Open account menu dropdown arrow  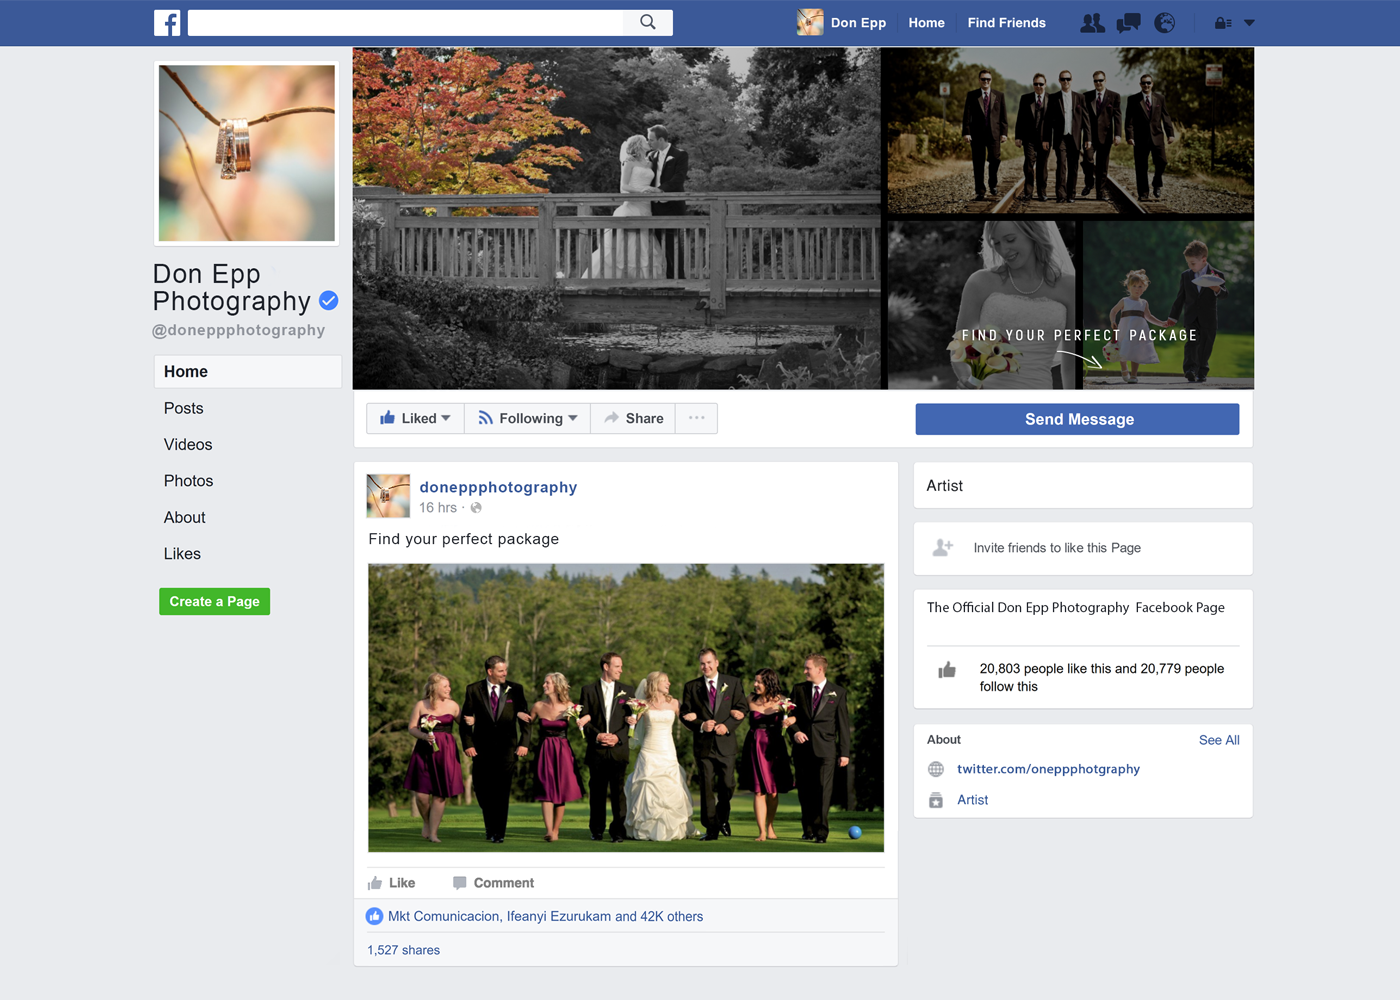1249,23
